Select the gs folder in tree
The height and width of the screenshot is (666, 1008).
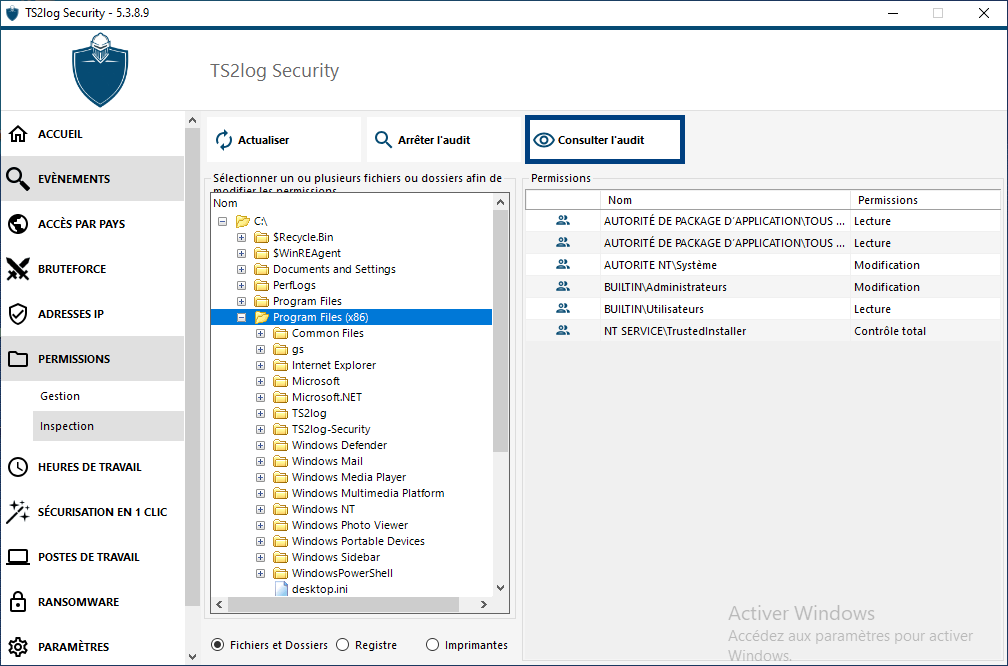click(298, 349)
